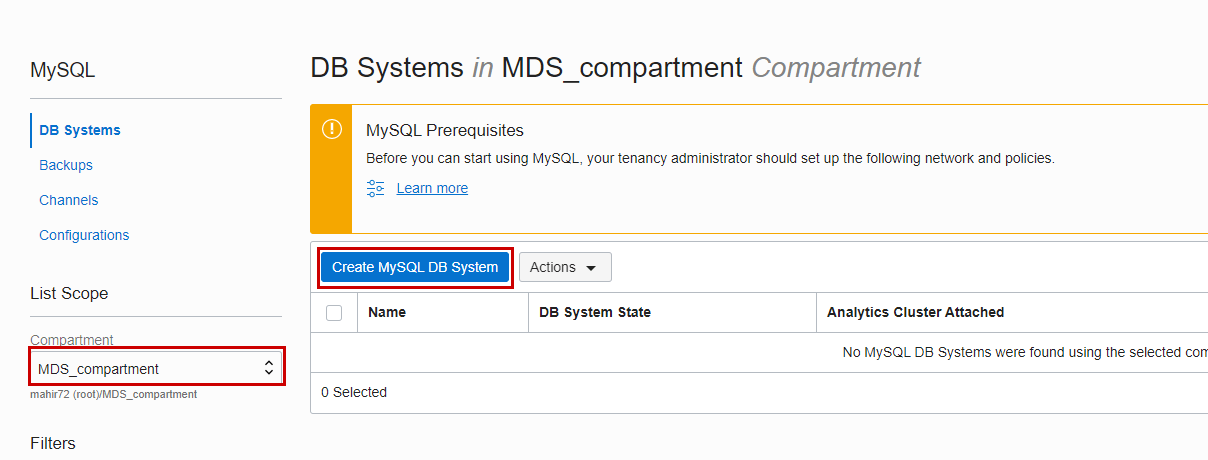Click the Analytics Cluster Attached column header
This screenshot has width=1208, height=460.
915,312
